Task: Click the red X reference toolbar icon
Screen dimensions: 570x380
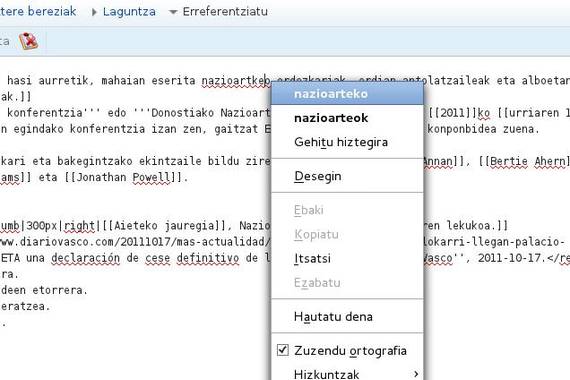Action: pos(28,41)
